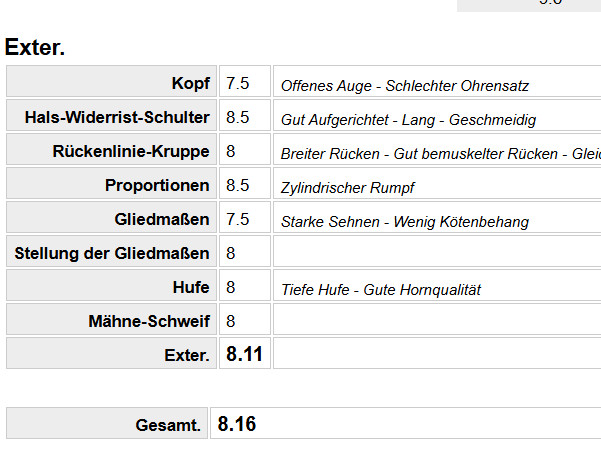601x451 pixels.
Task: Select the Rückenlinie-Kruppe row label
Action: tap(131, 151)
